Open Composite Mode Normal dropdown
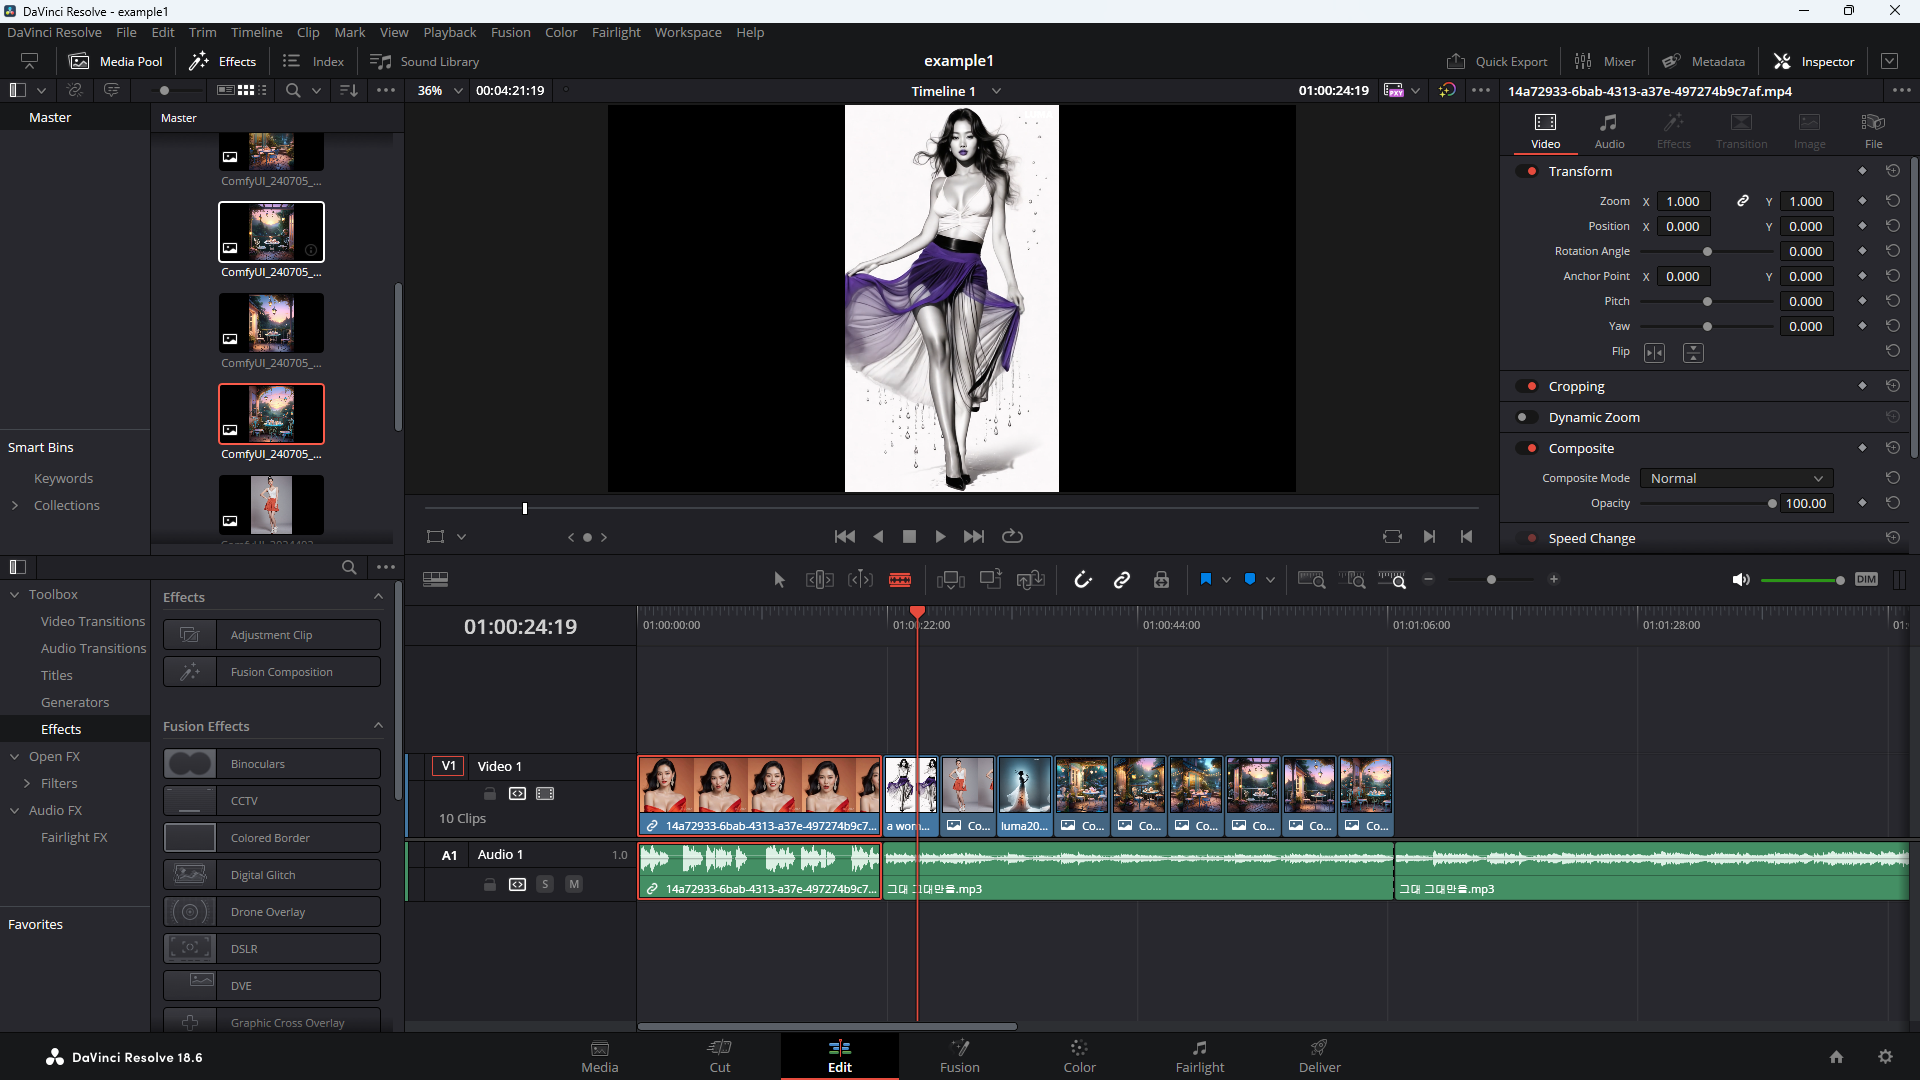The image size is (1920, 1080). pyautogui.click(x=1736, y=478)
